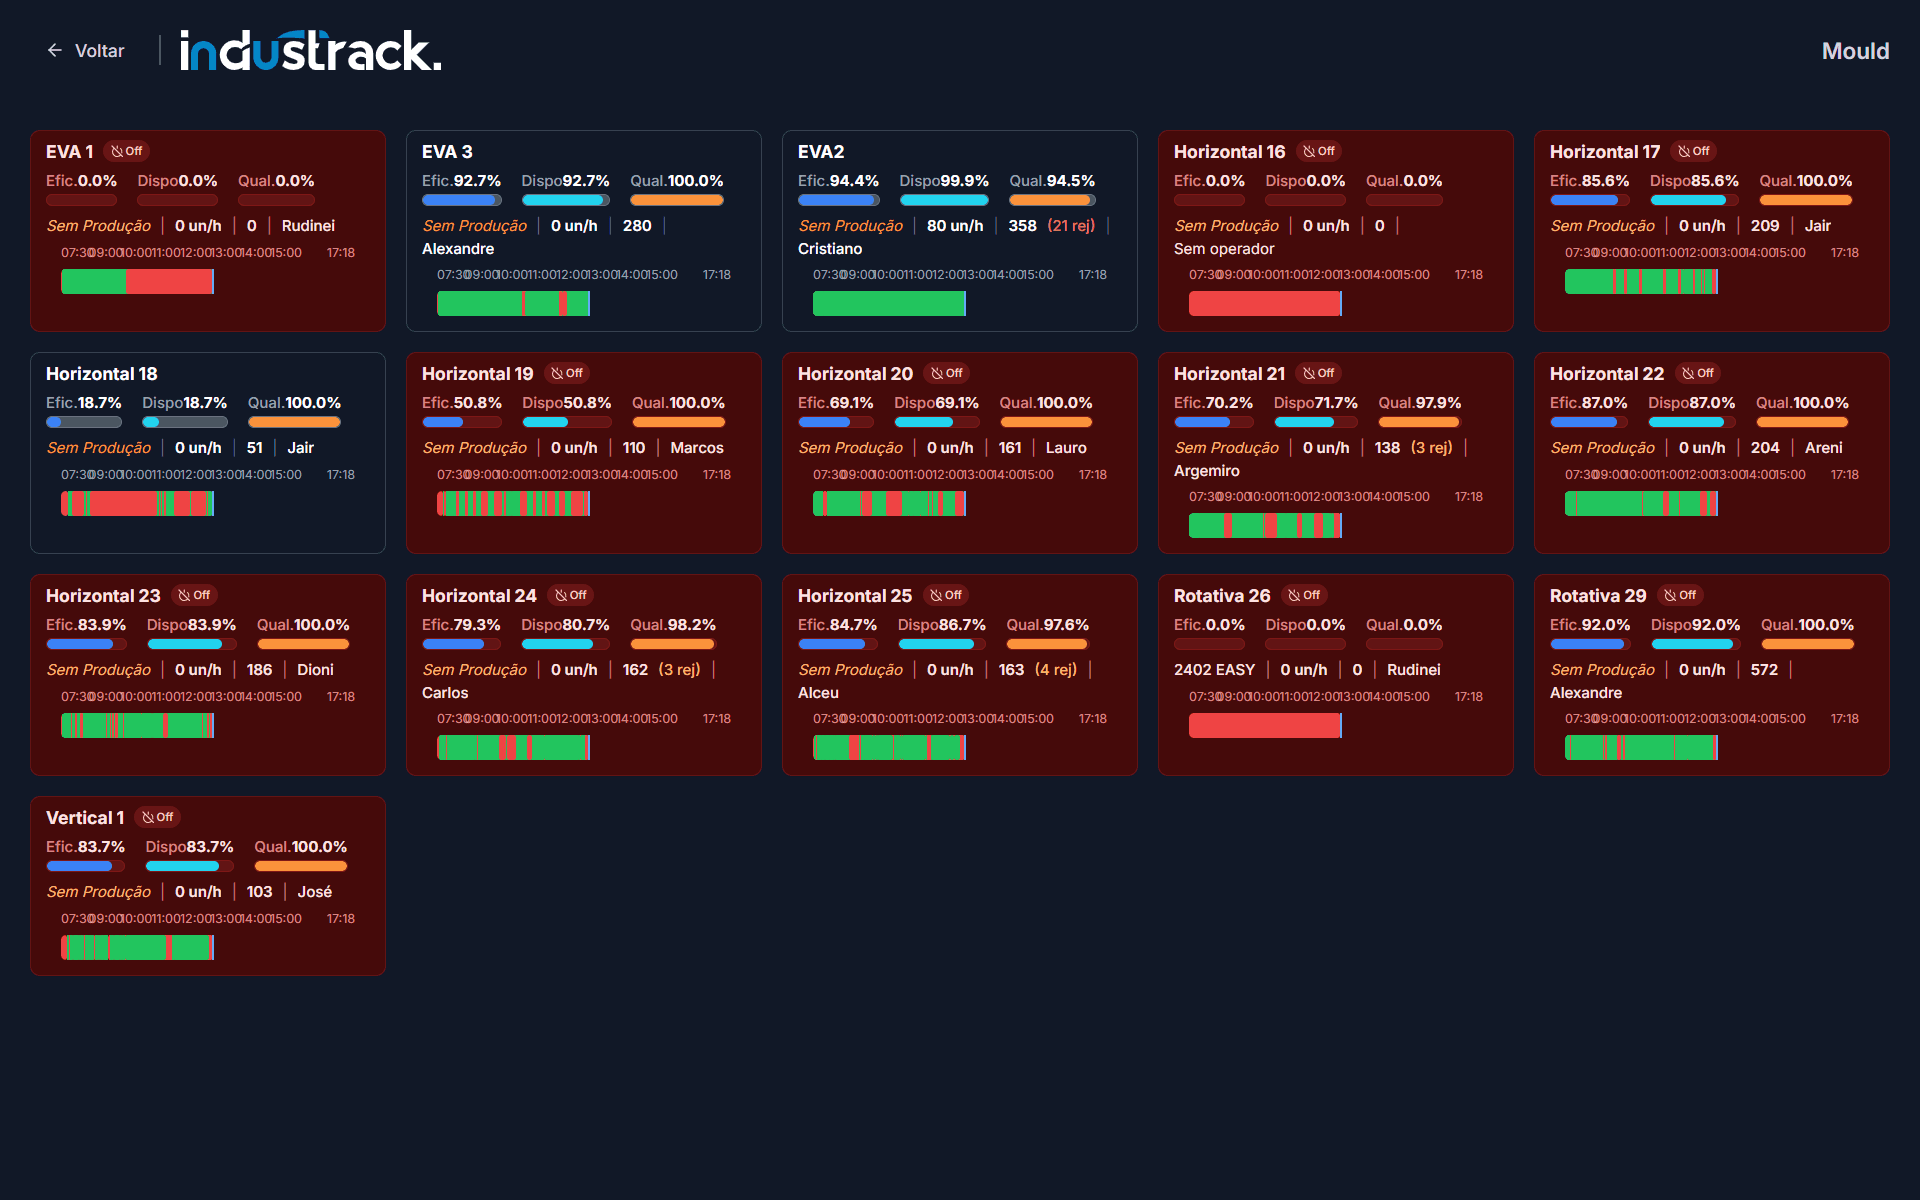Click Horizontal 16 red timeline bar
The image size is (1920, 1200).
click(1266, 304)
